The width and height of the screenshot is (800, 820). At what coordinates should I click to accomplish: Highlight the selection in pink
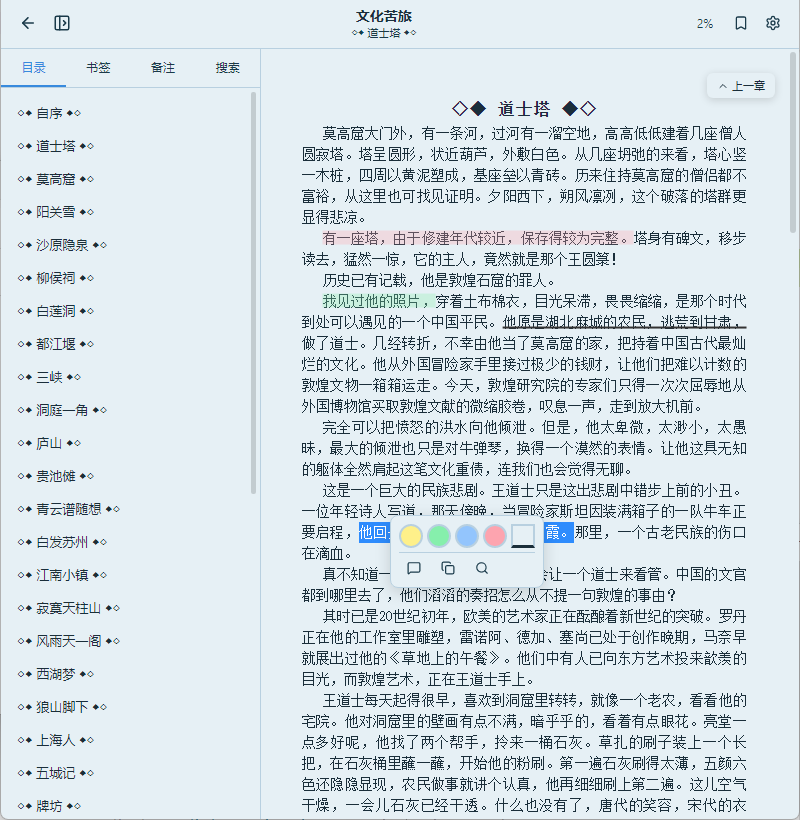(495, 536)
